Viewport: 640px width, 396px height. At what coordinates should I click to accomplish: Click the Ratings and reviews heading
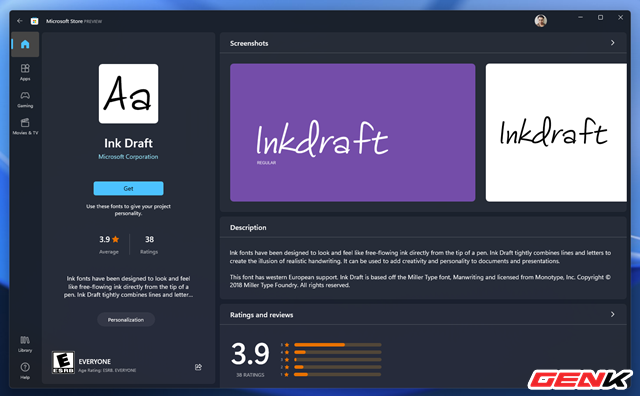[261, 315]
